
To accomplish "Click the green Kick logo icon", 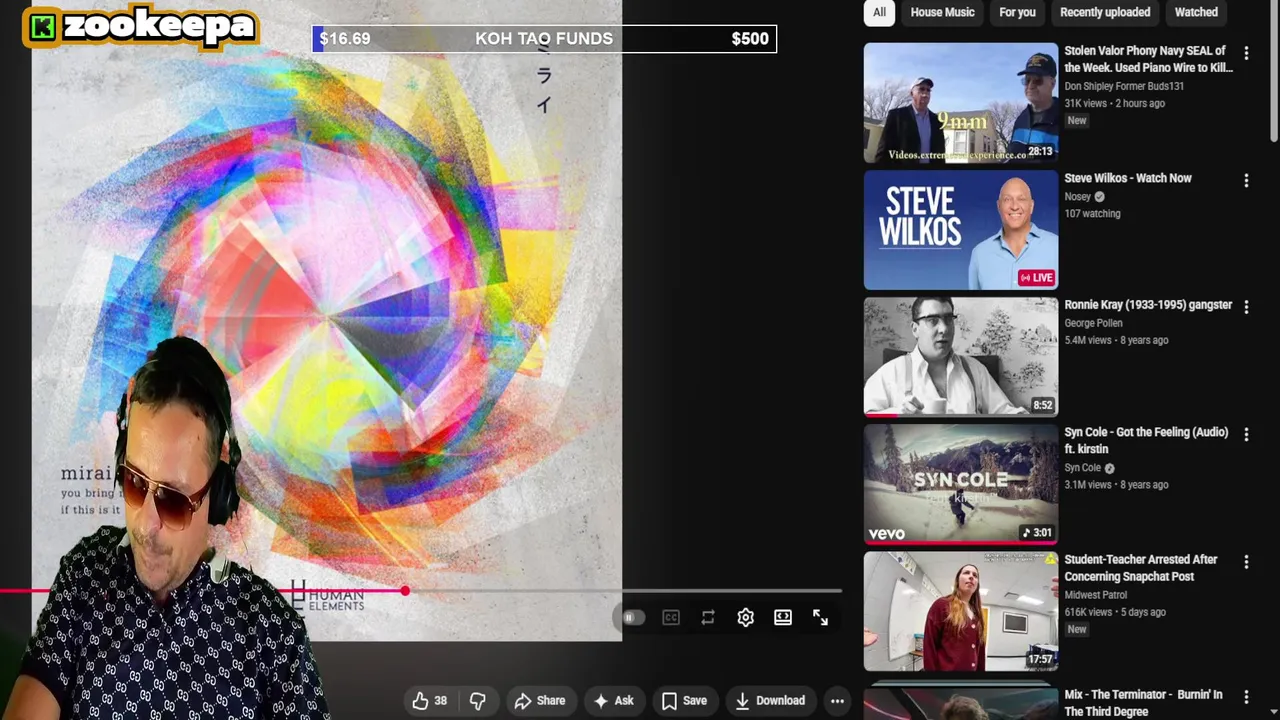I will tap(42, 27).
